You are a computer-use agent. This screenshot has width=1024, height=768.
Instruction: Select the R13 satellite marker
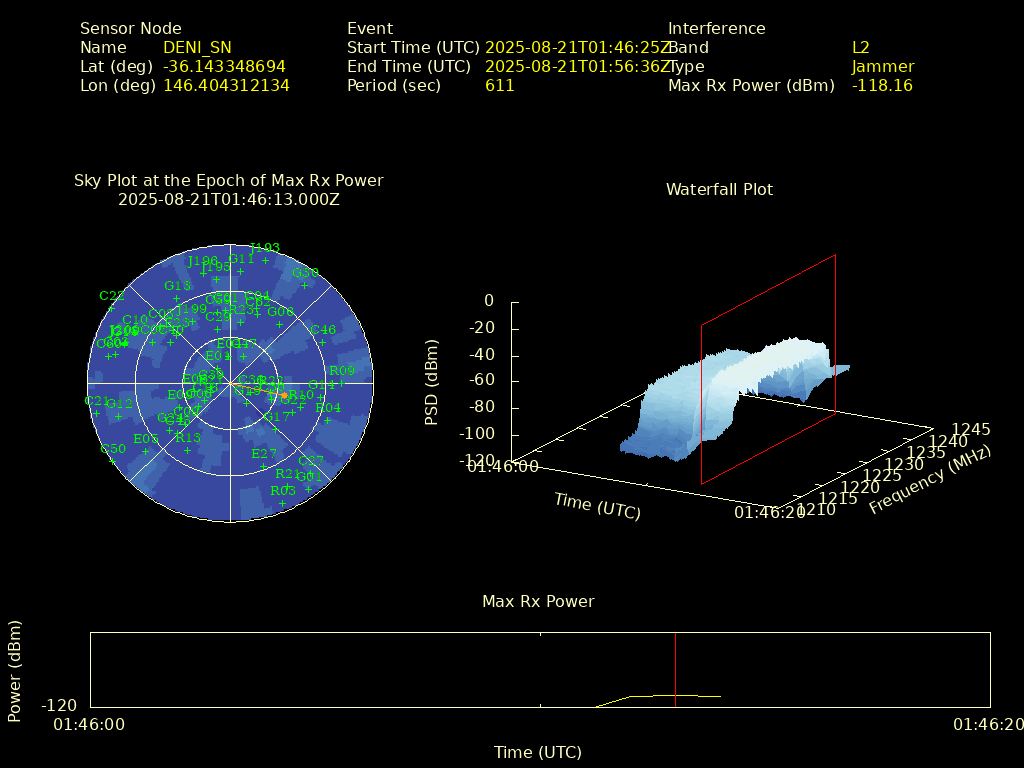click(187, 451)
